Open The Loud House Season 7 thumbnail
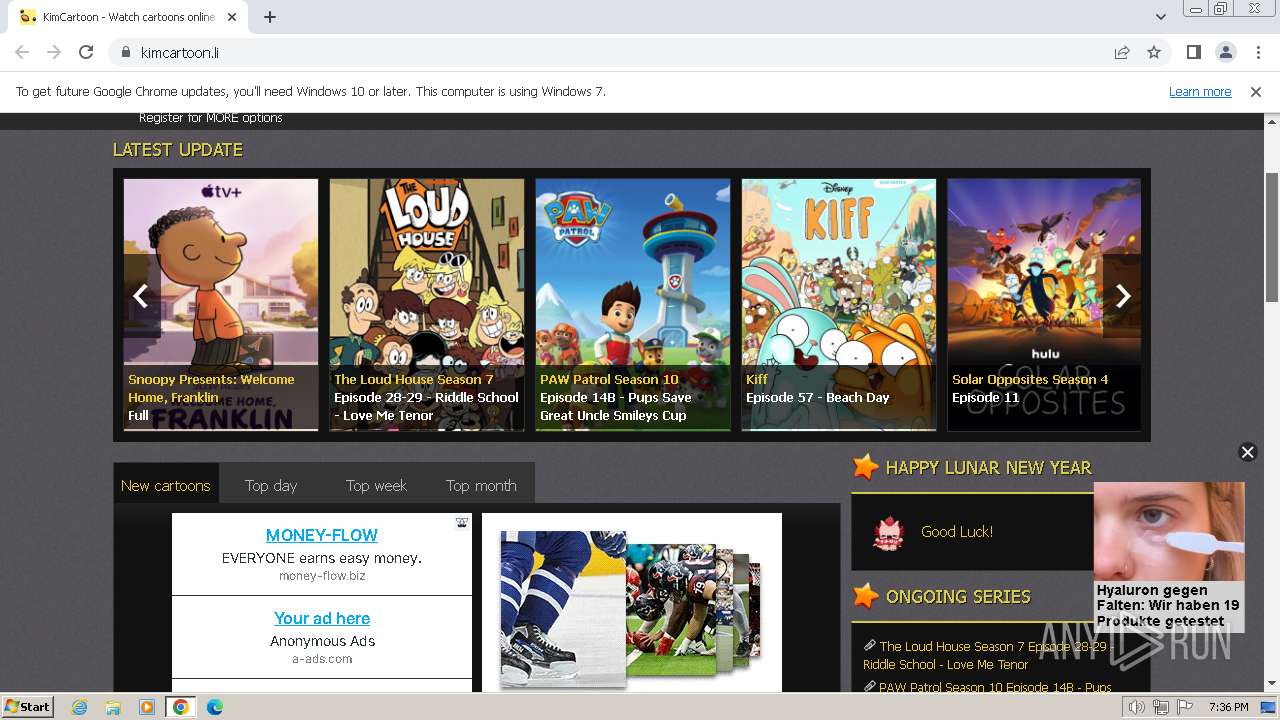The image size is (1280, 720). pyautogui.click(x=427, y=305)
